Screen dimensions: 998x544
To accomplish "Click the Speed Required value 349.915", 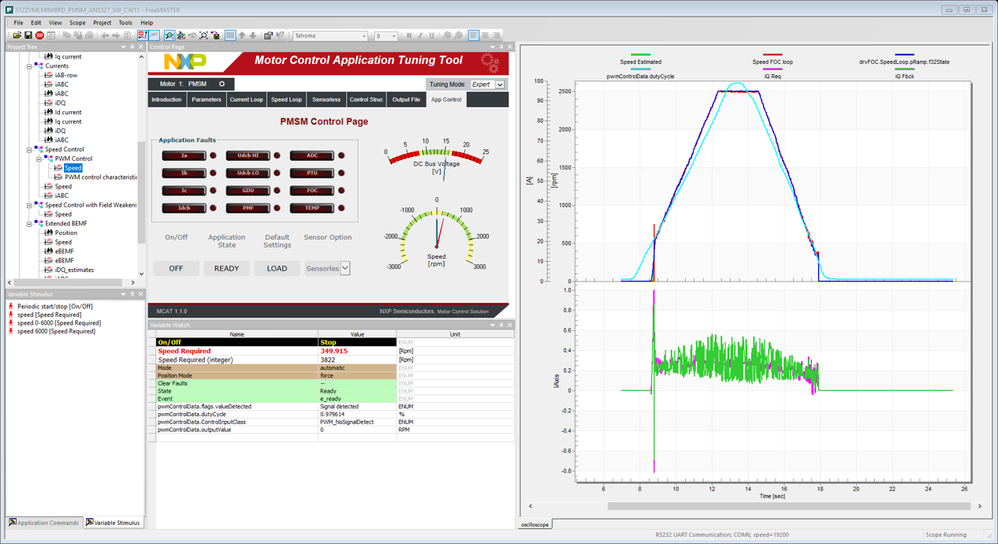I will tap(334, 351).
